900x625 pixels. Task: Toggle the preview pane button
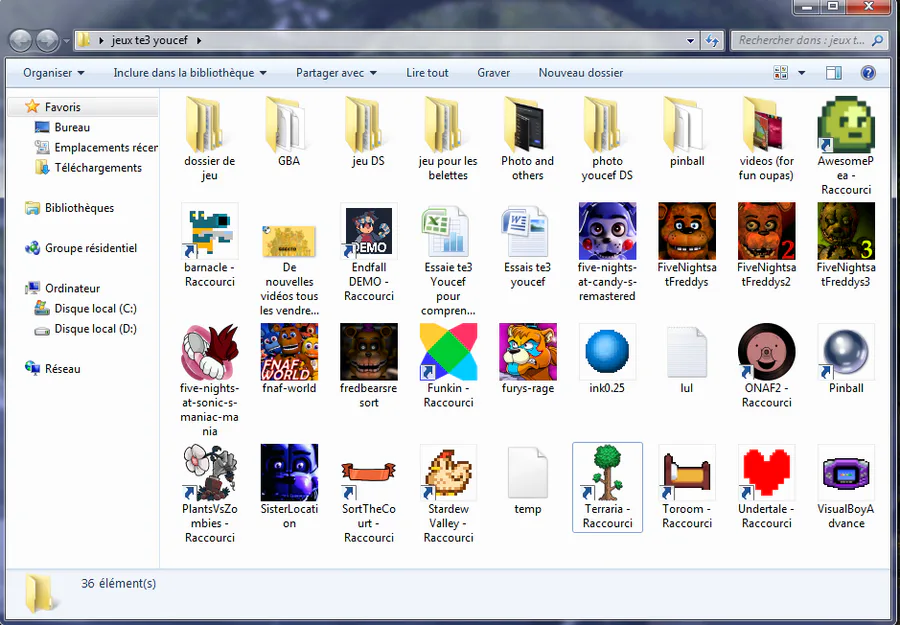[833, 73]
